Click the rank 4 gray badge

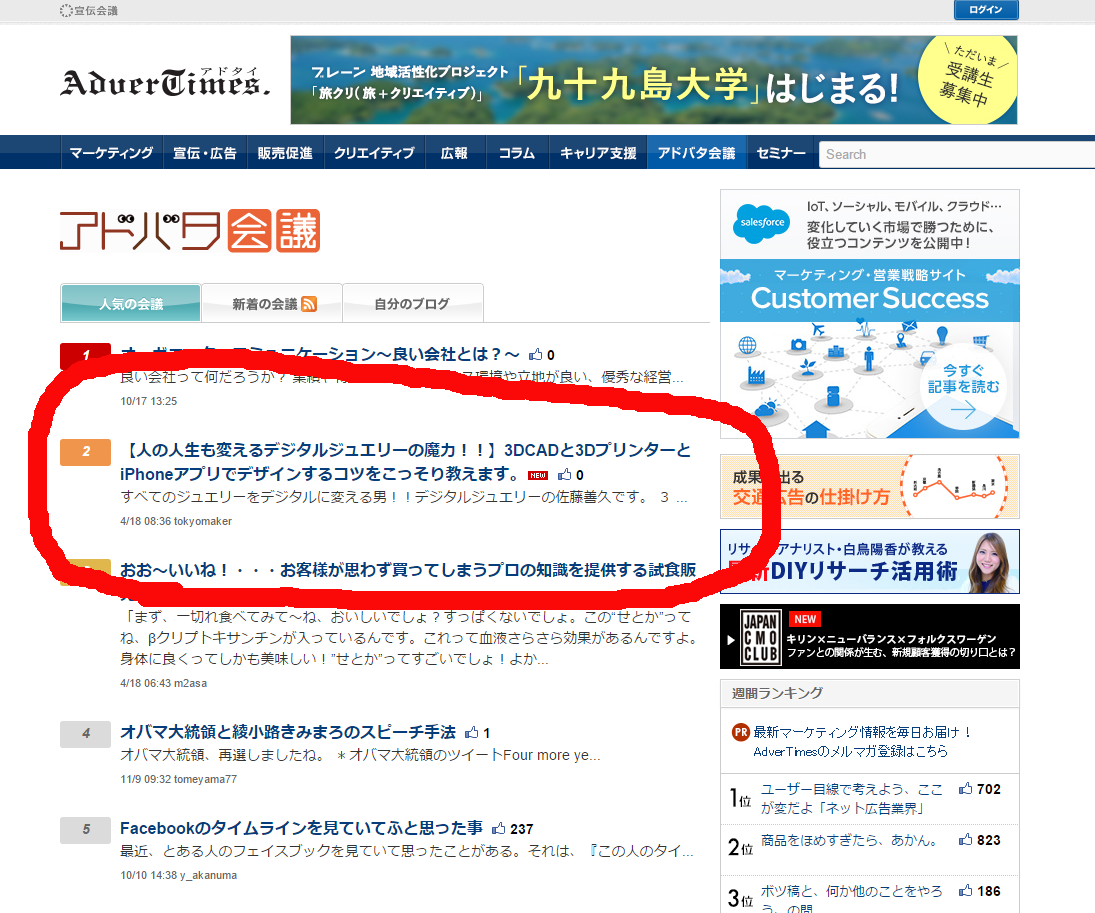86,734
